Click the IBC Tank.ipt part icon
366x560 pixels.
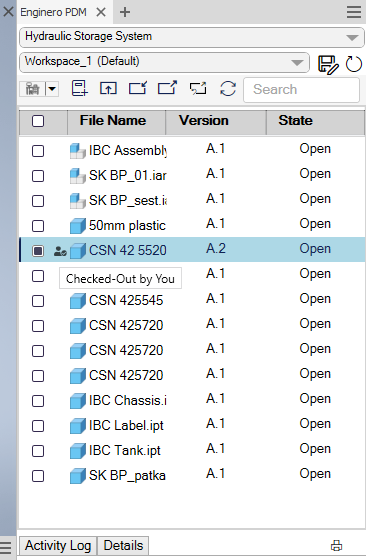pyautogui.click(x=77, y=451)
